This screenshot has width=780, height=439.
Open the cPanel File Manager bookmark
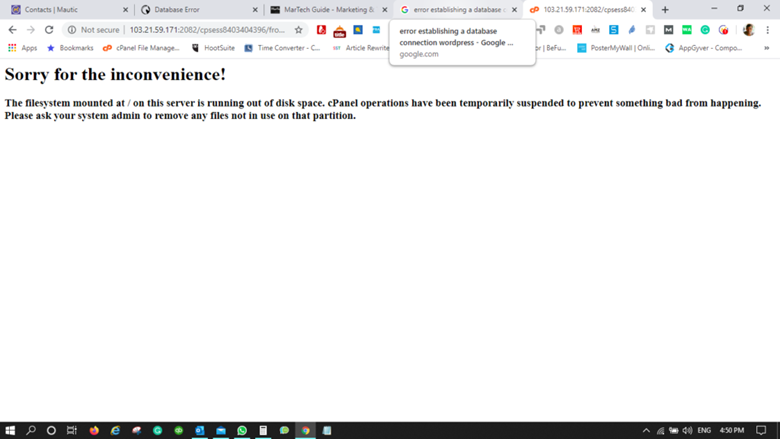click(x=141, y=48)
